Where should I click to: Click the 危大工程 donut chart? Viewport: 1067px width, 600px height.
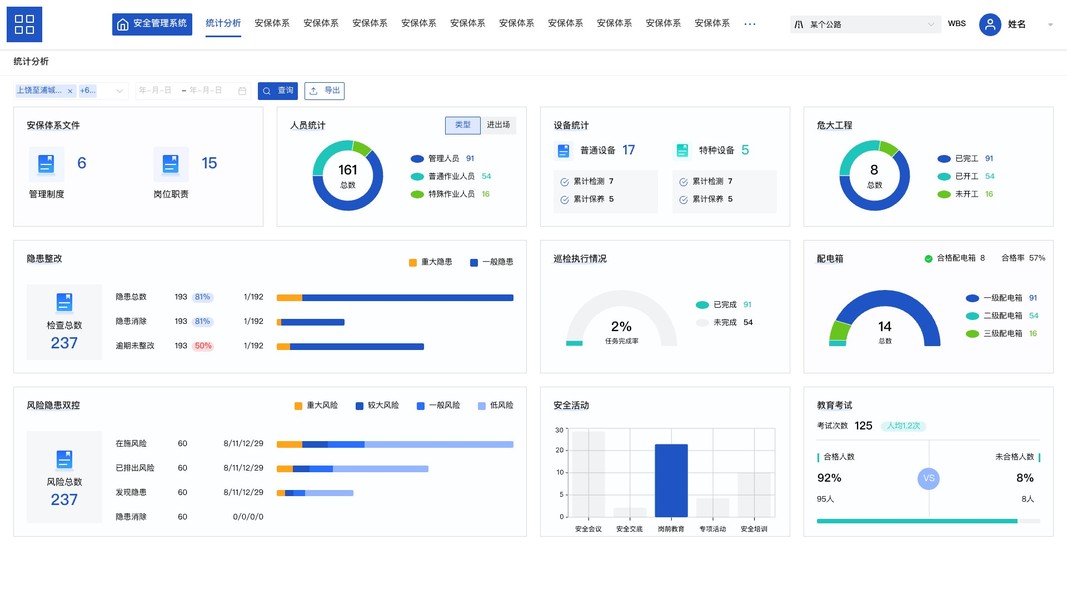(874, 176)
